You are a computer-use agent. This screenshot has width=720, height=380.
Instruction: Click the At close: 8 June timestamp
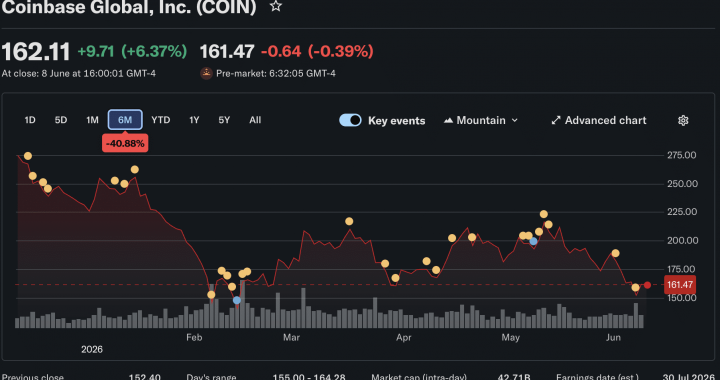click(x=79, y=73)
